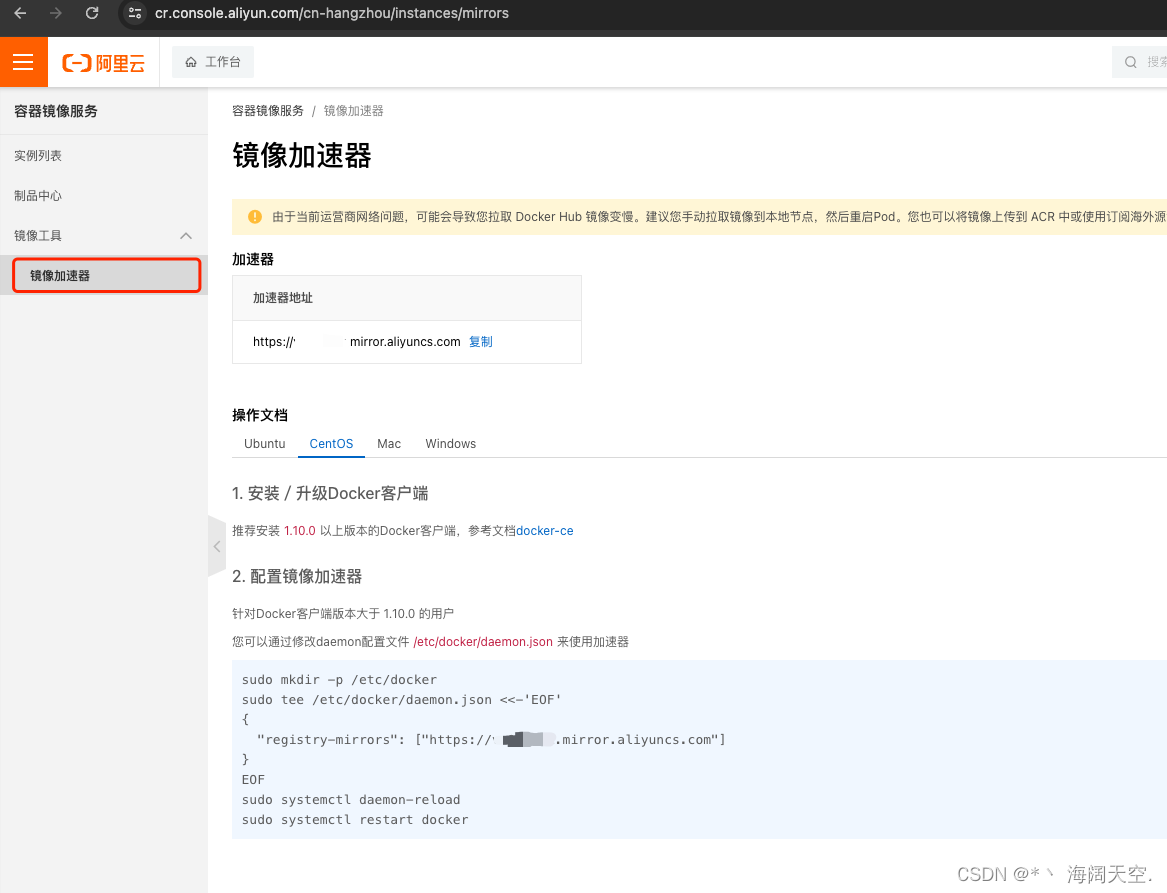Click the 容器镜像服务 sidebar title
Image resolution: width=1167 pixels, height=893 pixels.
pos(56,111)
